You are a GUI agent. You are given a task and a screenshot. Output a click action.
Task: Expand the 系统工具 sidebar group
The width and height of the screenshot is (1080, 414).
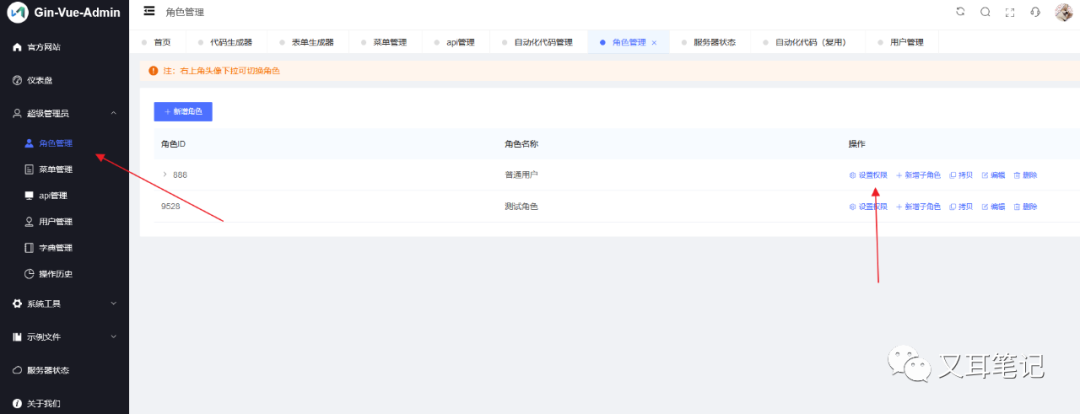coord(64,304)
